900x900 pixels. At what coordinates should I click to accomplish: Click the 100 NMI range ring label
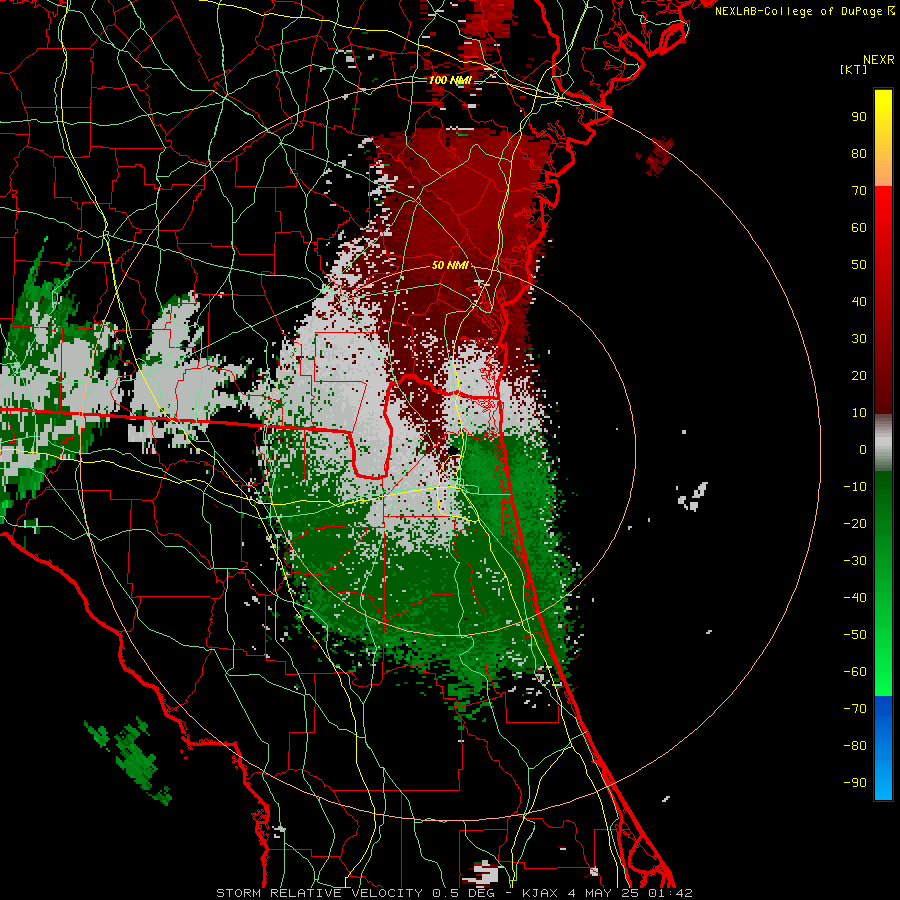[x=450, y=80]
